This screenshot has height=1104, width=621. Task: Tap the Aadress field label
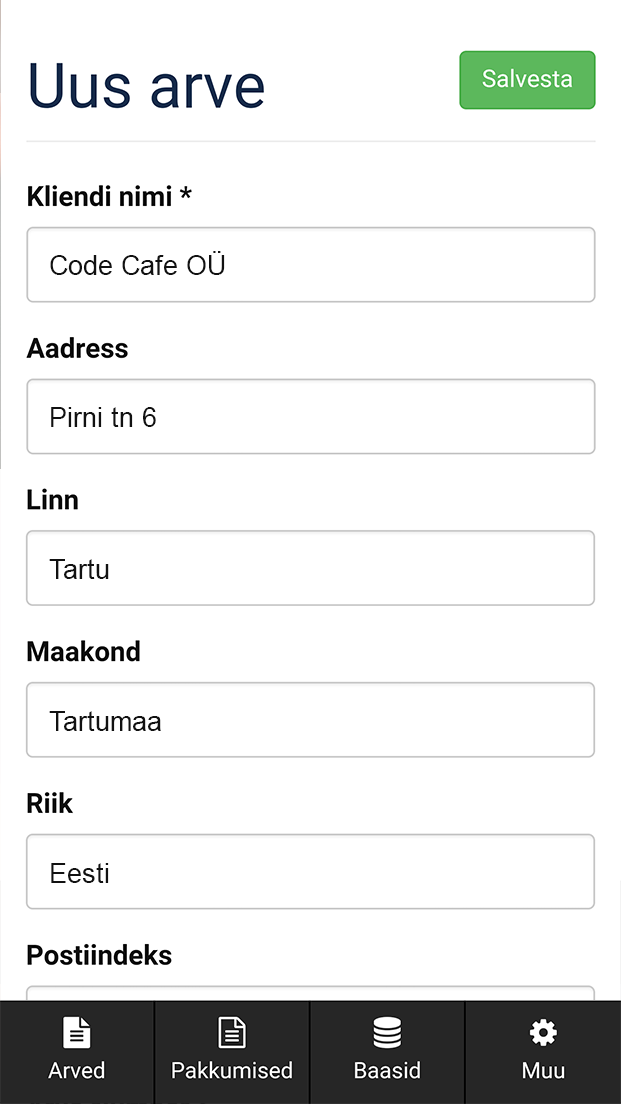[77, 348]
